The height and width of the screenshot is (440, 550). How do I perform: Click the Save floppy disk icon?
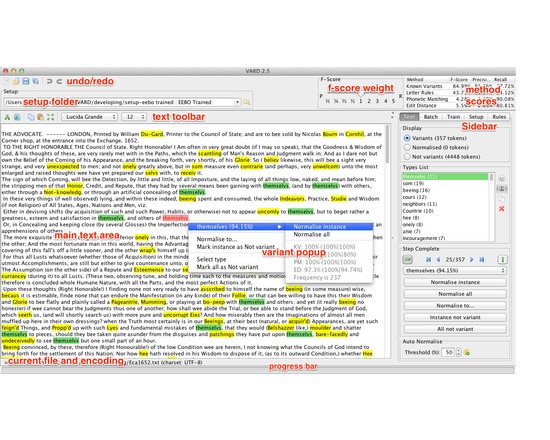[x=26, y=81]
